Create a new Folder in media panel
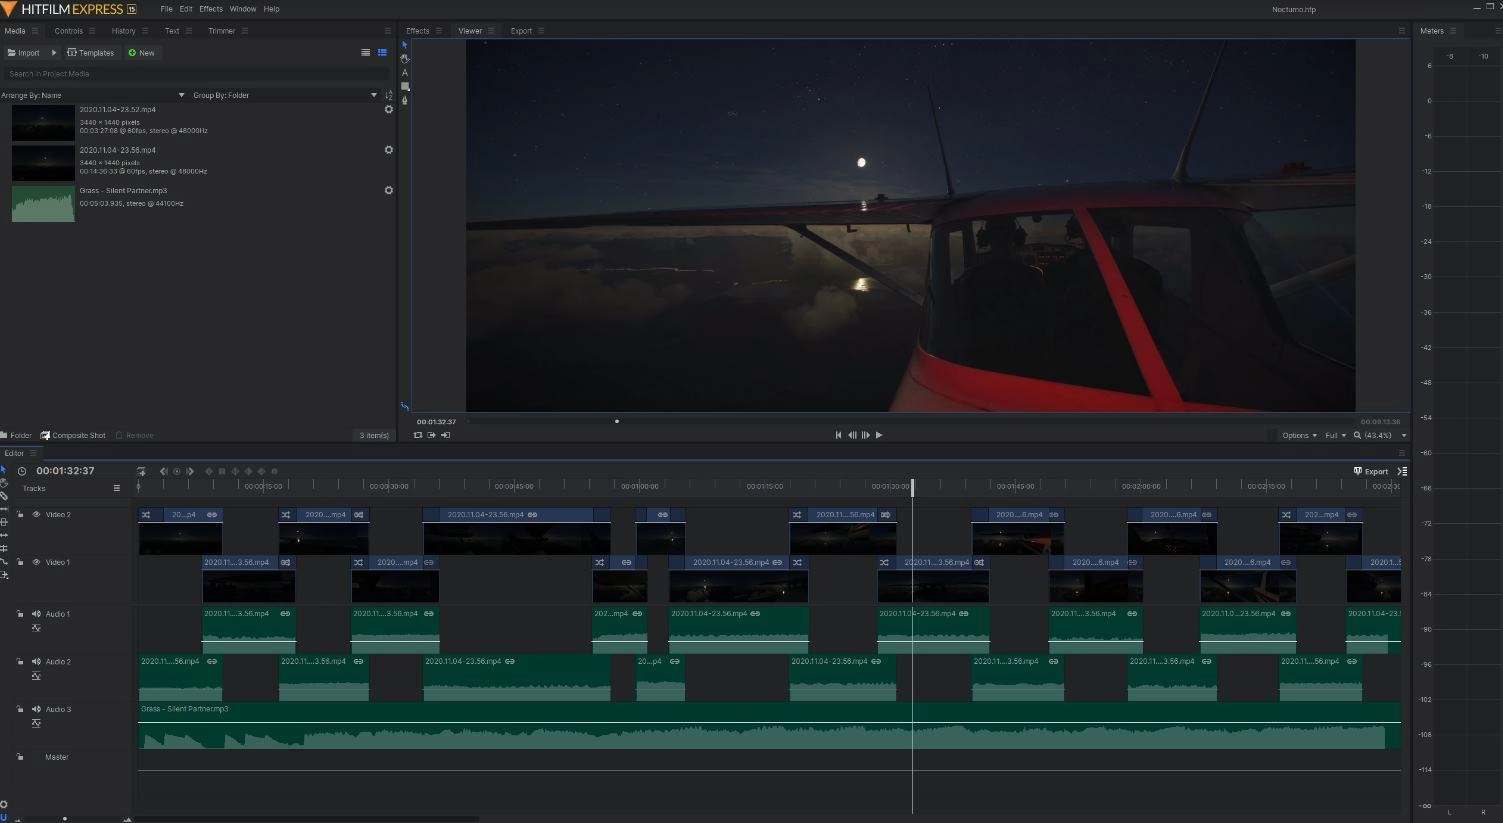Image resolution: width=1503 pixels, height=823 pixels. click(16, 435)
